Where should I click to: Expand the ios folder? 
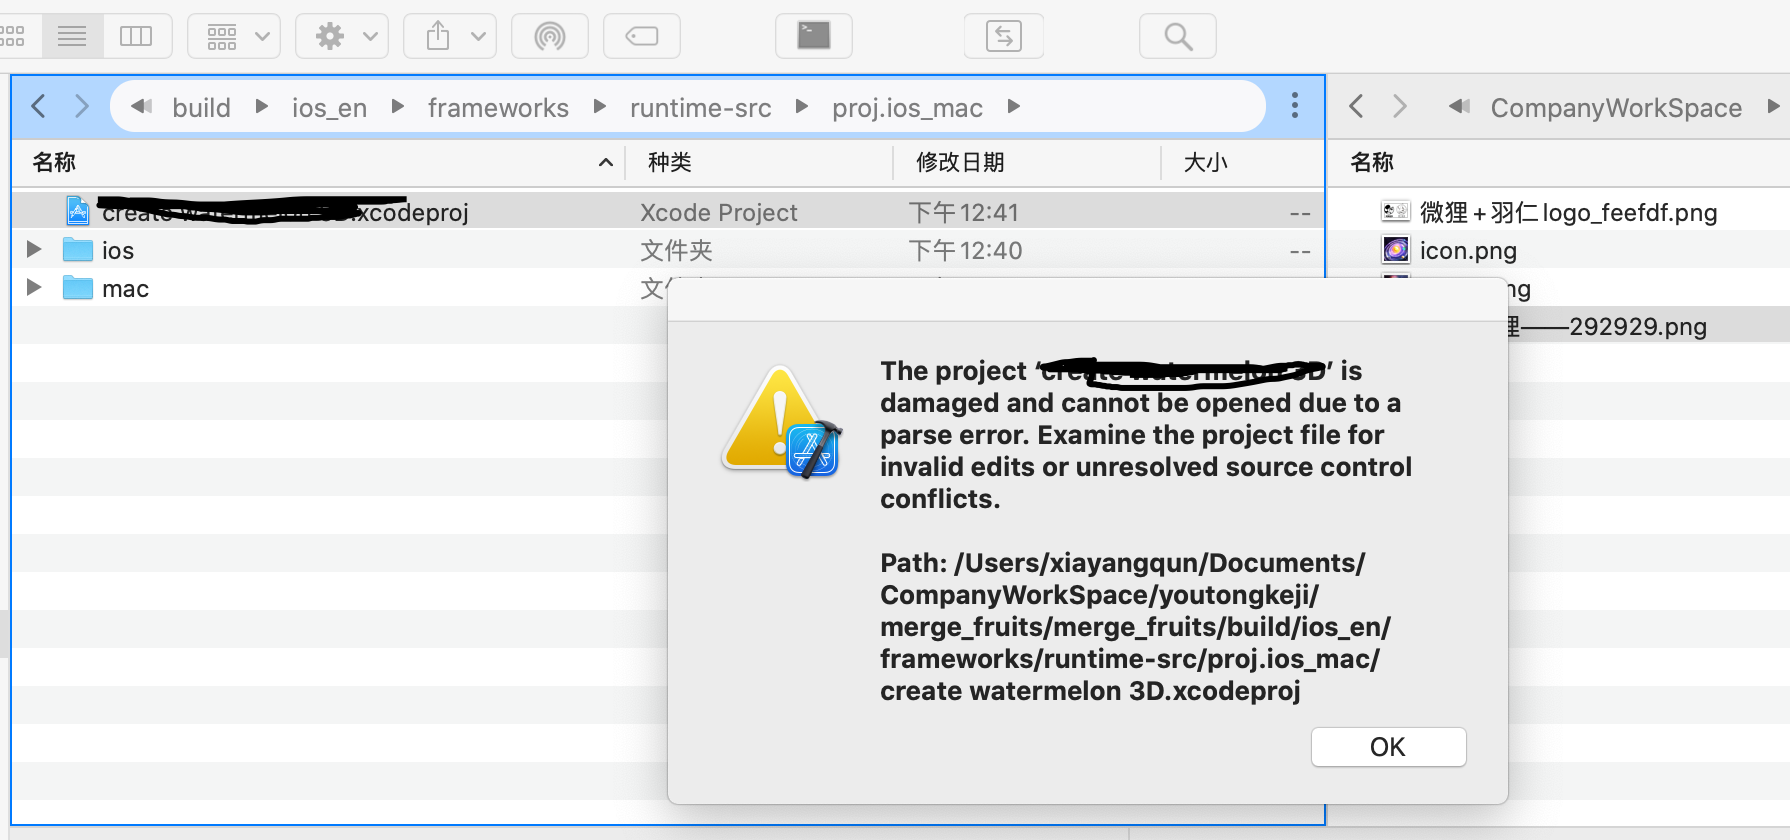34,250
